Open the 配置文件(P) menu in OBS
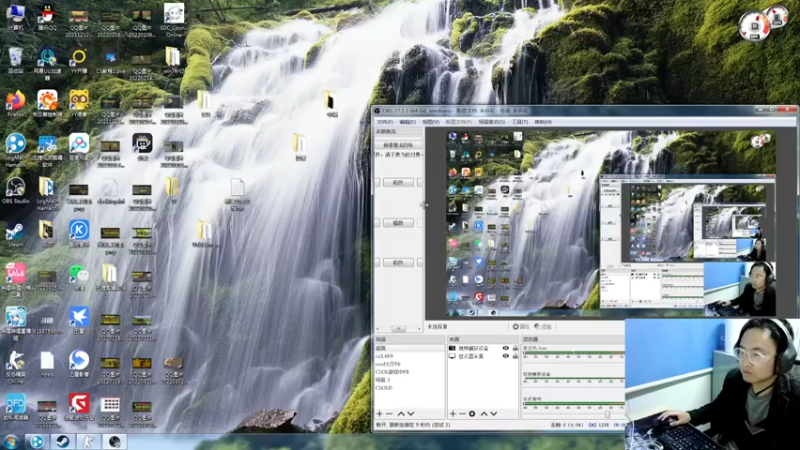This screenshot has width=800, height=450. (458, 122)
